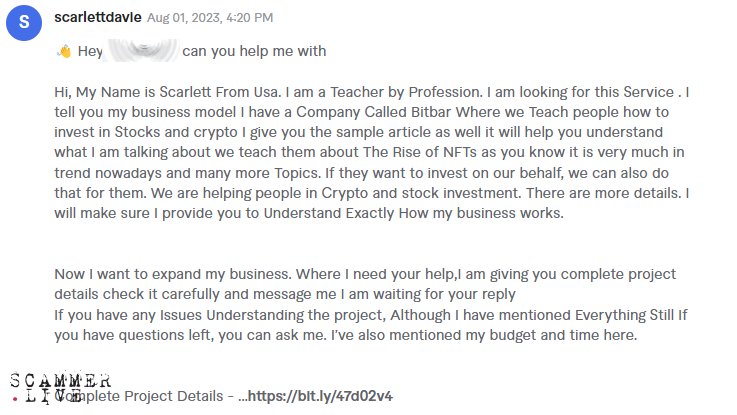Click the waving hand emoji
The height and width of the screenshot is (415, 737).
63,51
